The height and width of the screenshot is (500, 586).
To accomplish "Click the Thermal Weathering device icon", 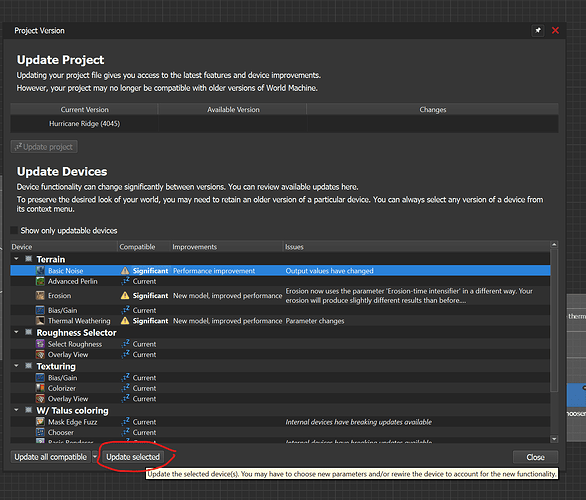I will [40, 321].
